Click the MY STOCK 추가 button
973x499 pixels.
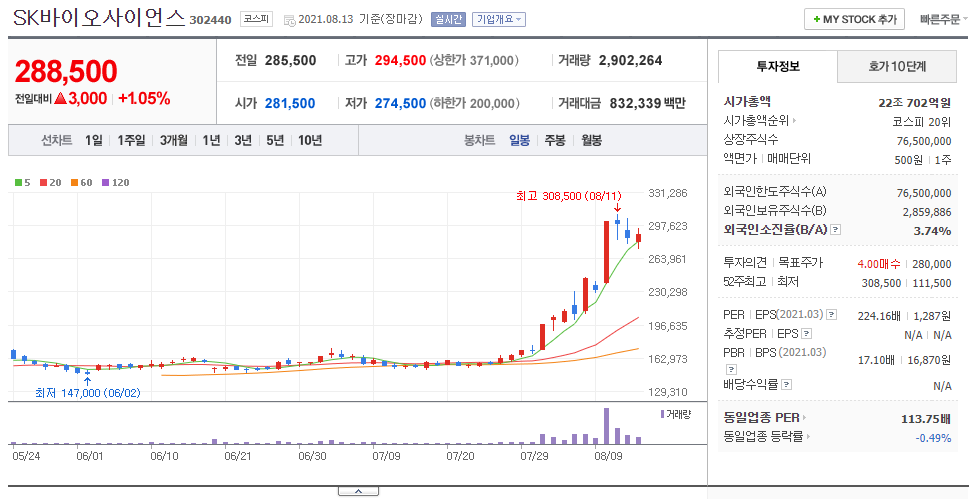[x=854, y=19]
